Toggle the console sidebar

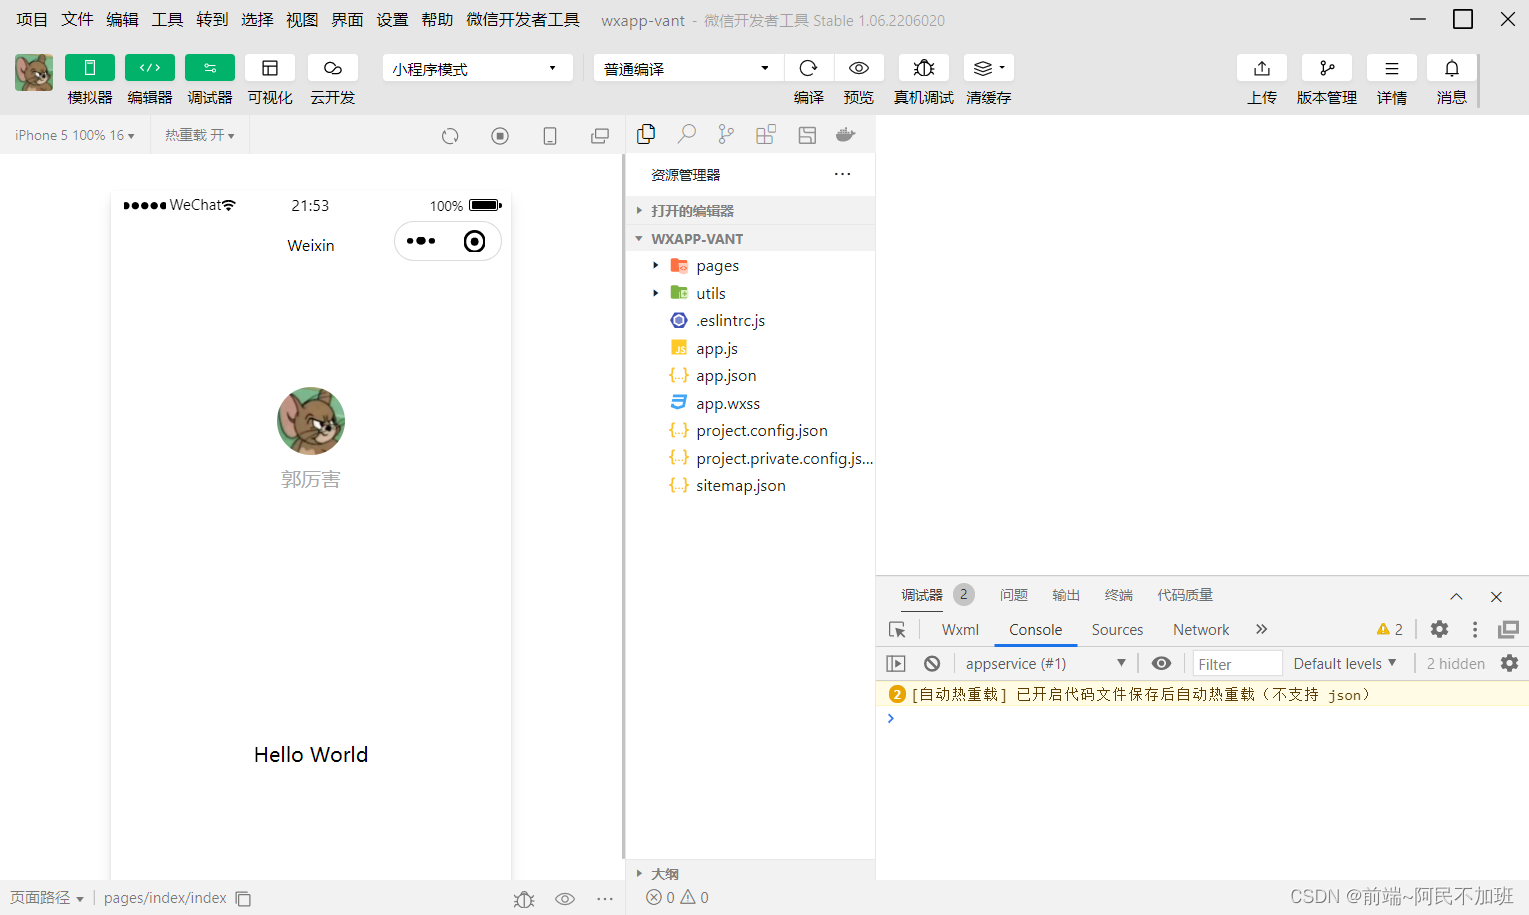click(896, 663)
